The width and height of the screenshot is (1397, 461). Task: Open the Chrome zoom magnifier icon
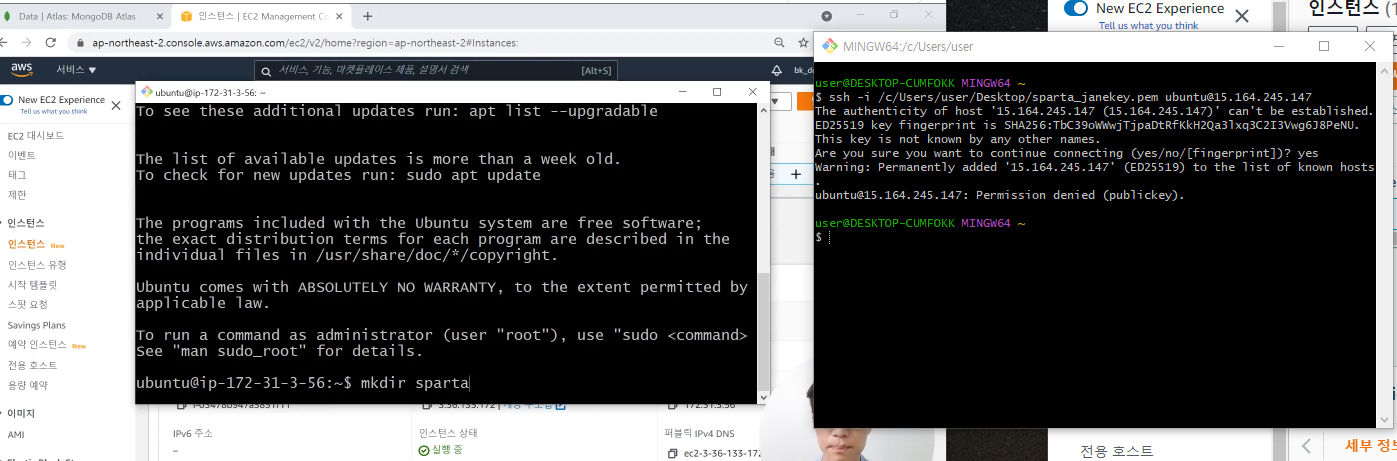(779, 43)
